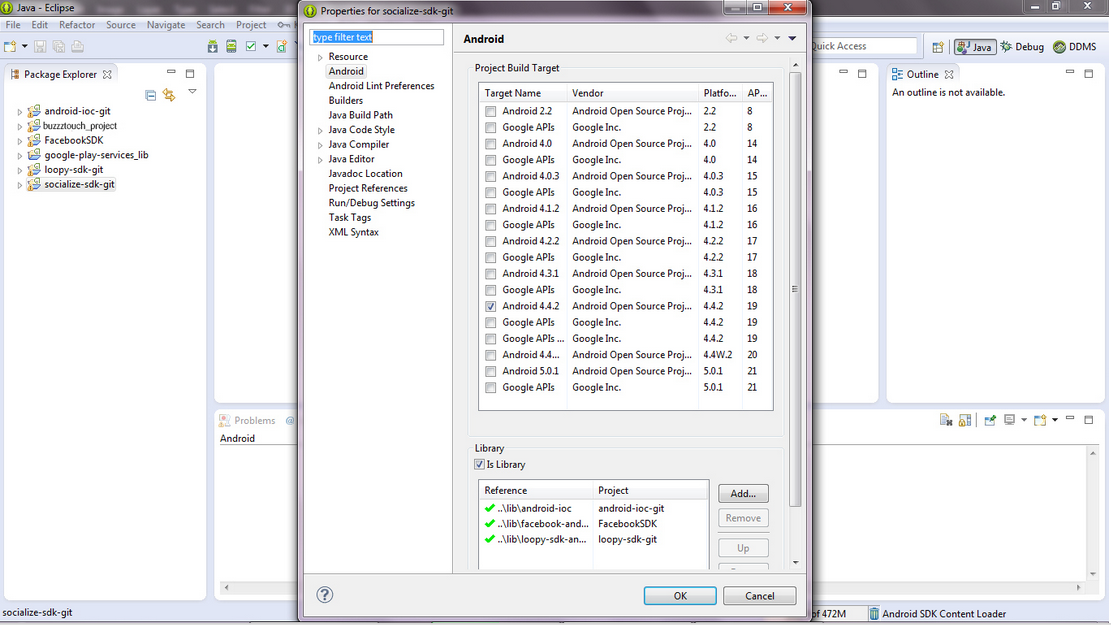Click the Properties dialog vertical scrollbar
Image resolution: width=1111 pixels, height=625 pixels.
tap(795, 289)
